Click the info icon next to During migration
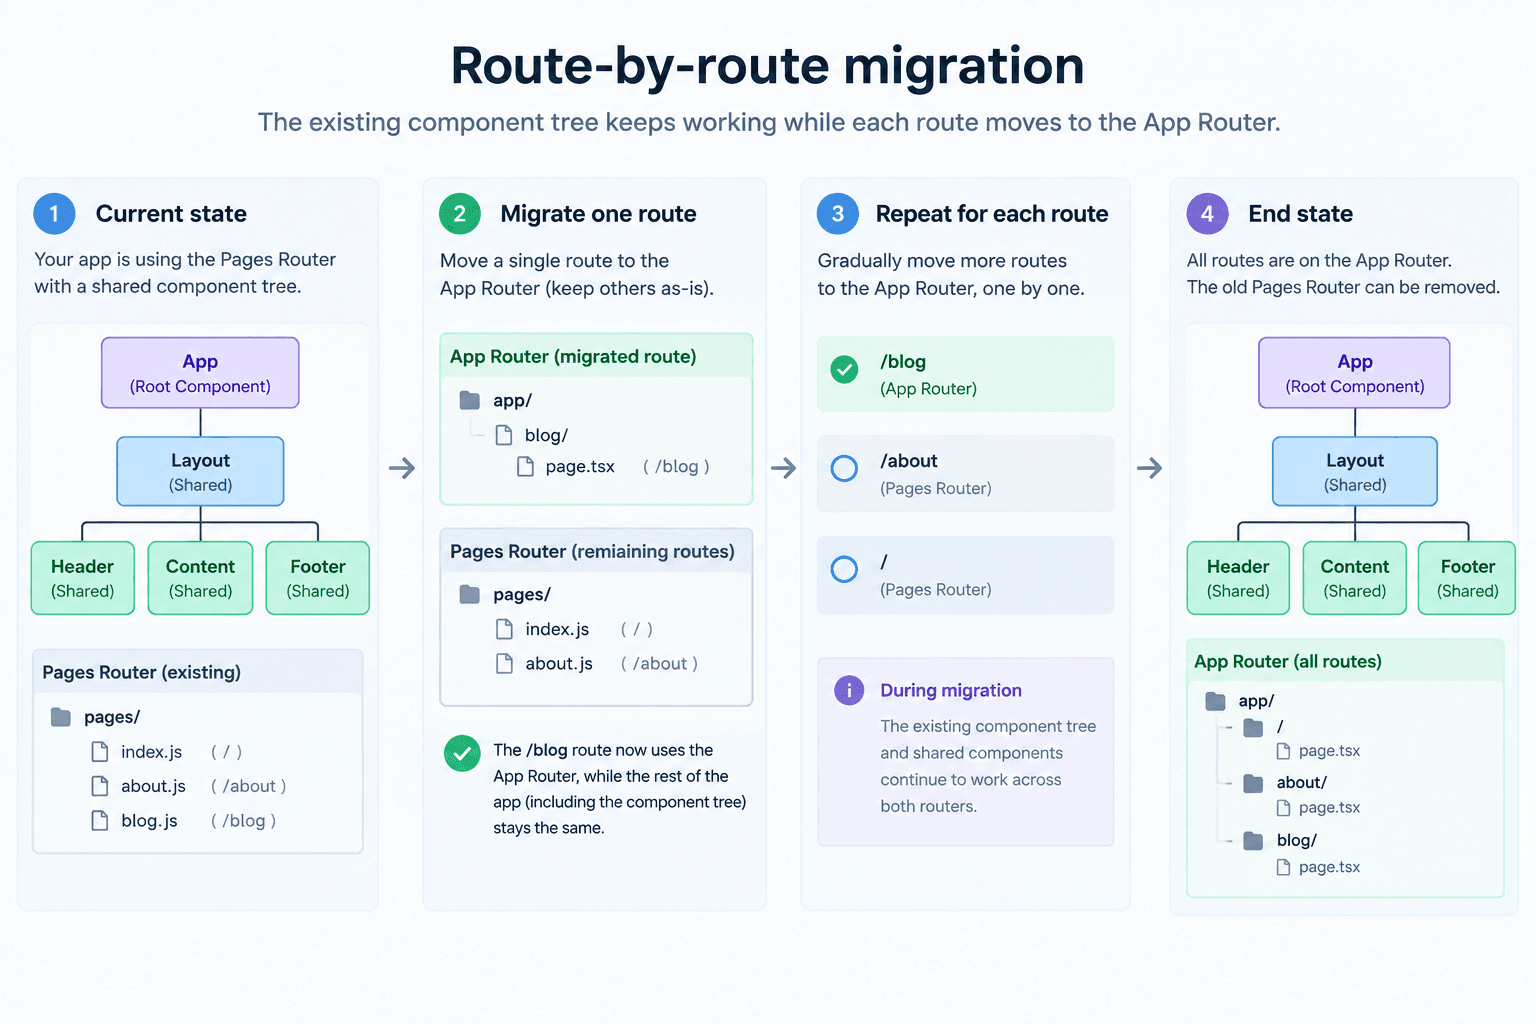This screenshot has height=1024, width=1536. tap(849, 690)
